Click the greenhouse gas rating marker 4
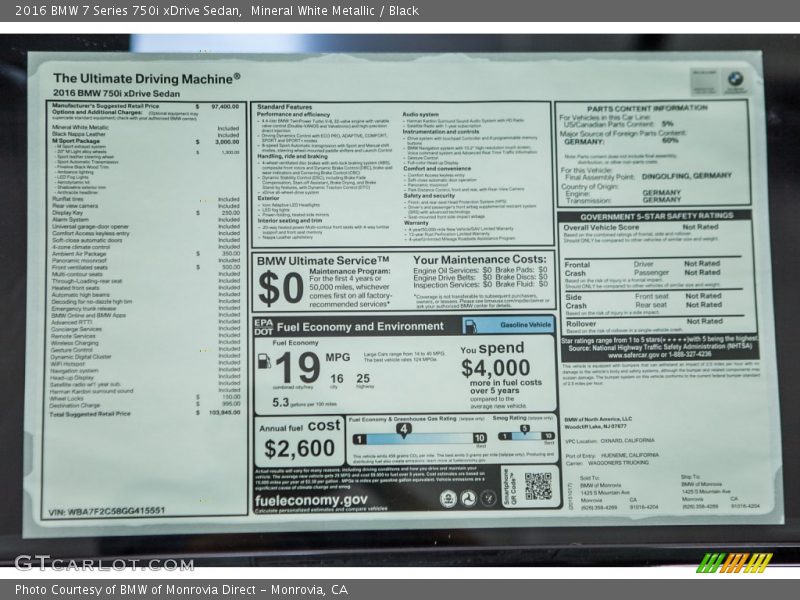Image resolution: width=800 pixels, height=600 pixels. 404,429
